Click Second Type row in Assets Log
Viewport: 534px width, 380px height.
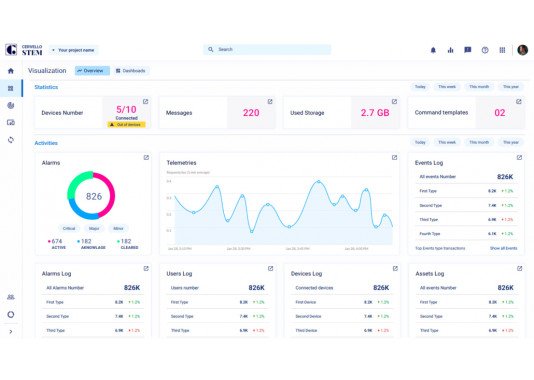pyautogui.click(x=467, y=316)
